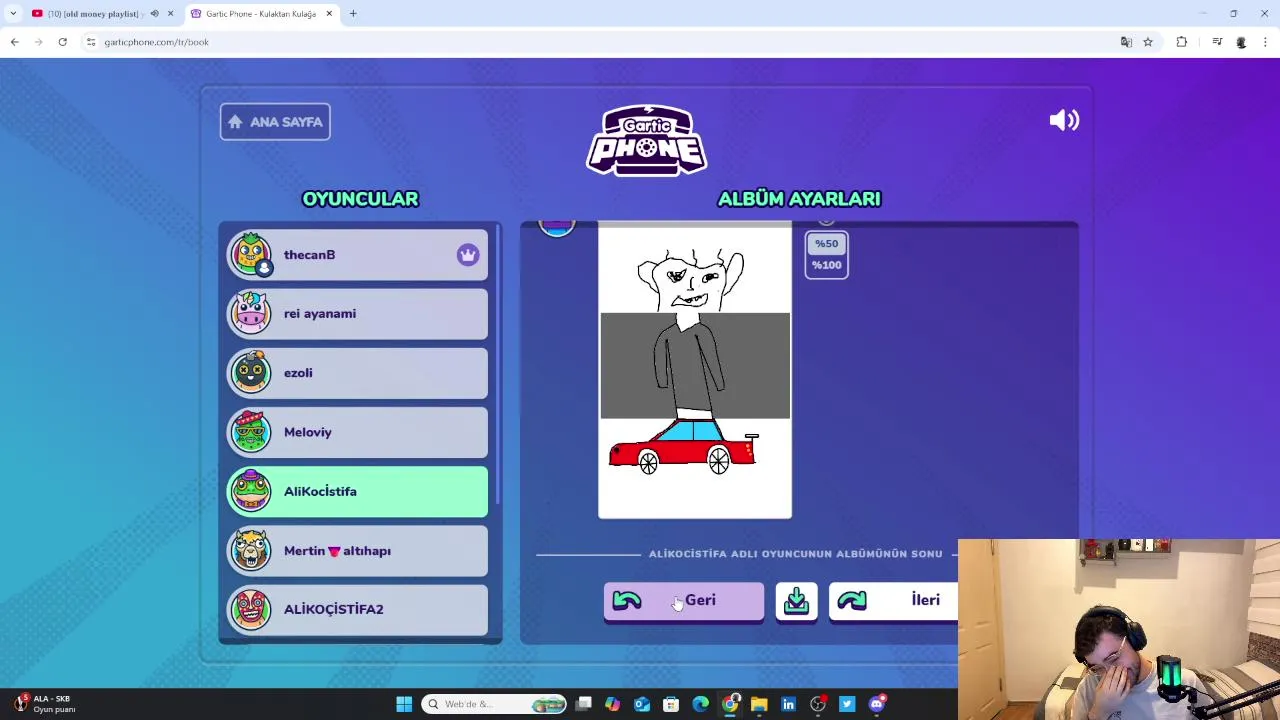Select player rei ayanami in the list
This screenshot has height=720, width=1280.
357,314
